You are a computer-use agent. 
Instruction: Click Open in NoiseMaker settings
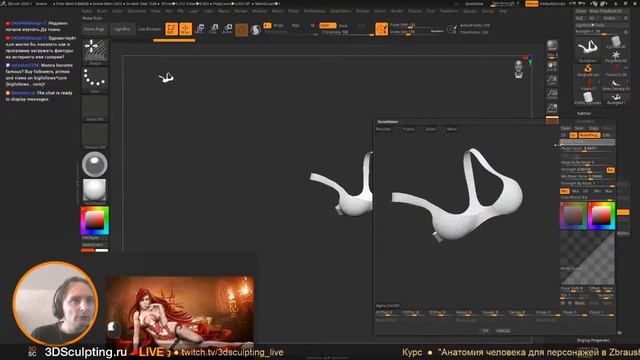[566, 128]
